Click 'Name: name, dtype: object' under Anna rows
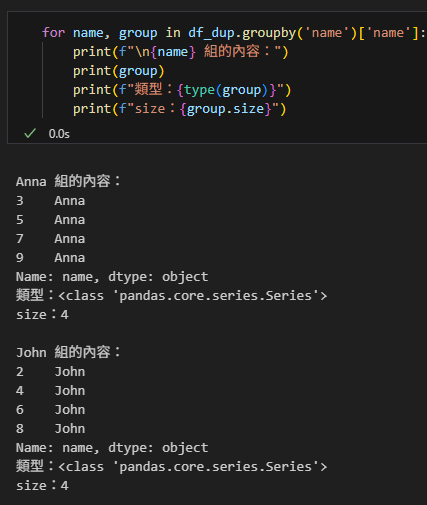Screen dimensions: 427x505 pos(112,277)
